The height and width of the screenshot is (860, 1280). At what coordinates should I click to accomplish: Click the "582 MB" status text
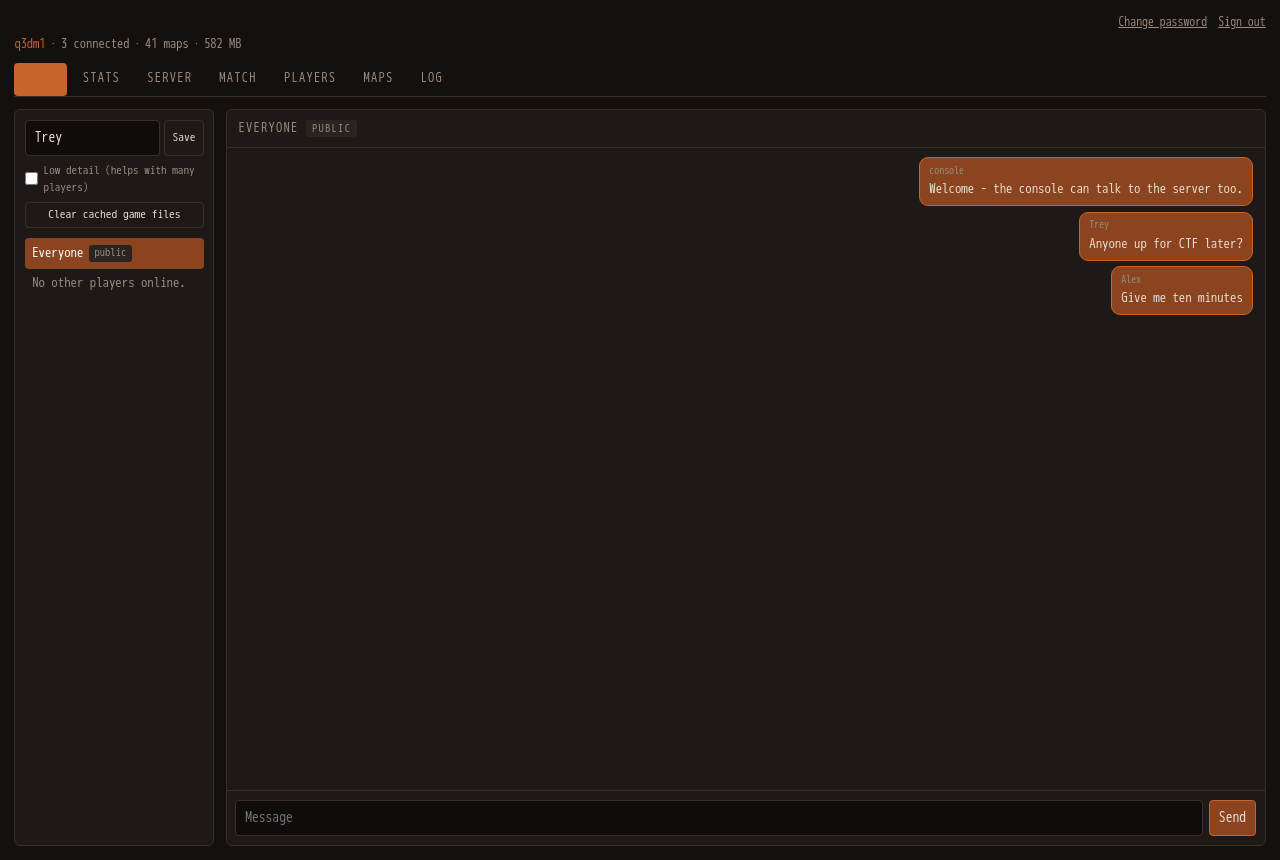pyautogui.click(x=223, y=44)
